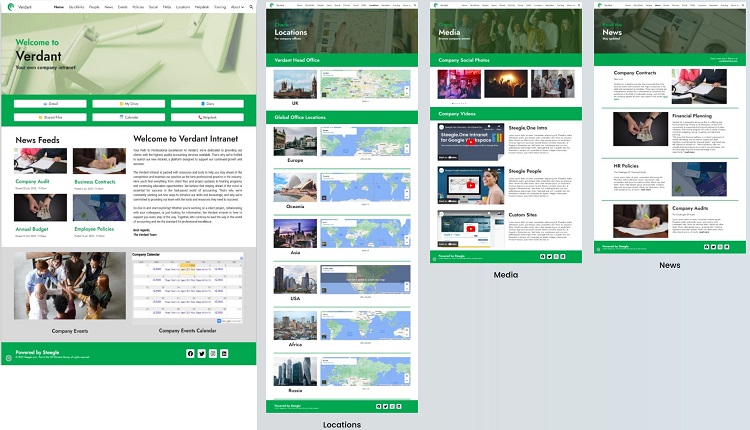The width and height of the screenshot is (750, 430).
Task: Click the My Drive quick link button
Action: pos(129,104)
